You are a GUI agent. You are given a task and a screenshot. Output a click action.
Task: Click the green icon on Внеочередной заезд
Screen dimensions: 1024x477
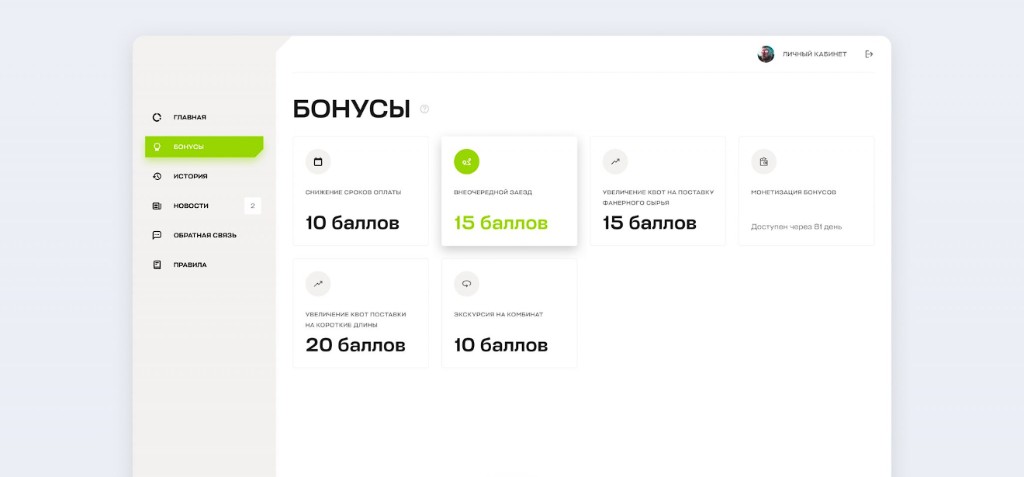466,162
